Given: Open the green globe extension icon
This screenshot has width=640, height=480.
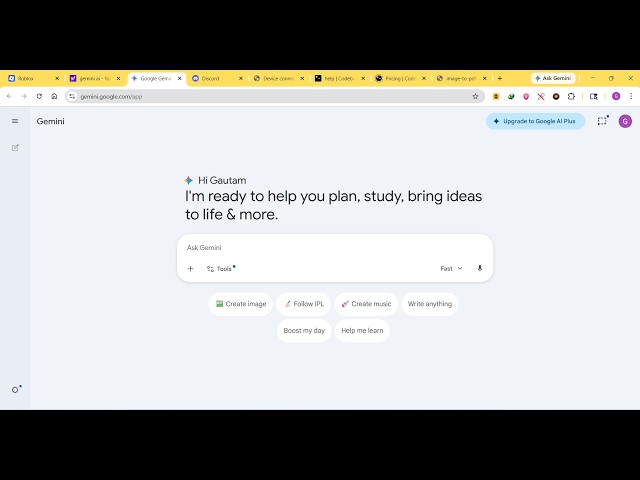Looking at the screenshot, I should point(511,97).
